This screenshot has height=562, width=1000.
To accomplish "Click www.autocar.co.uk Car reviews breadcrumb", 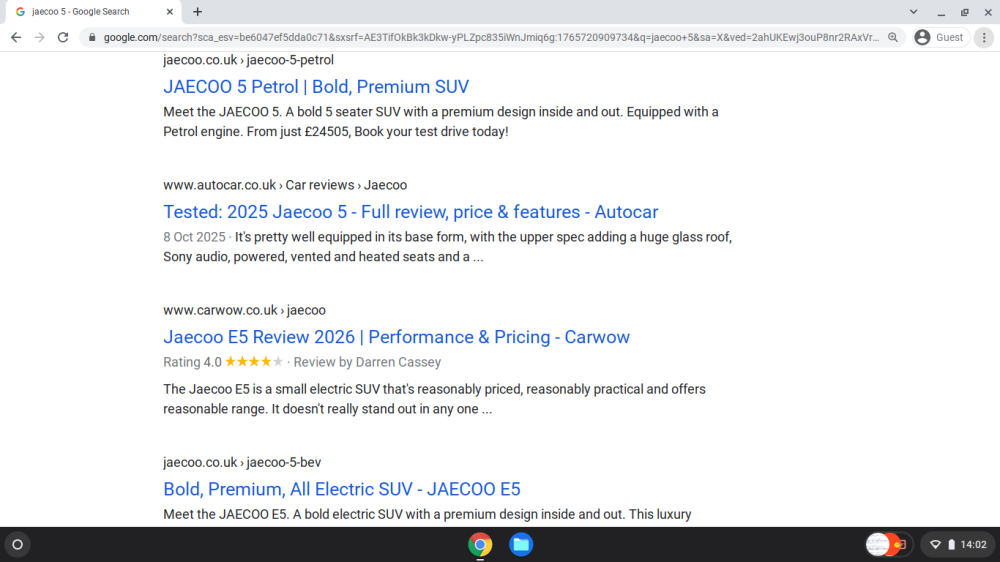I will (x=285, y=185).
